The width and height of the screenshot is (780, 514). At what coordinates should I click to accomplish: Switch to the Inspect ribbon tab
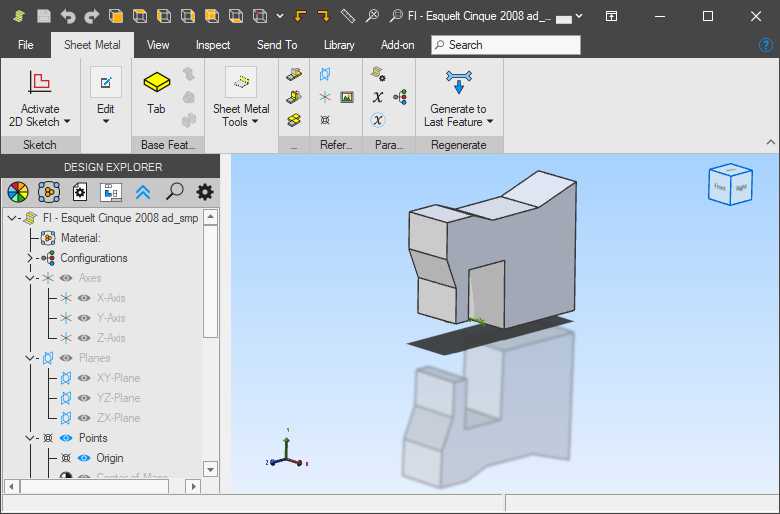point(212,45)
